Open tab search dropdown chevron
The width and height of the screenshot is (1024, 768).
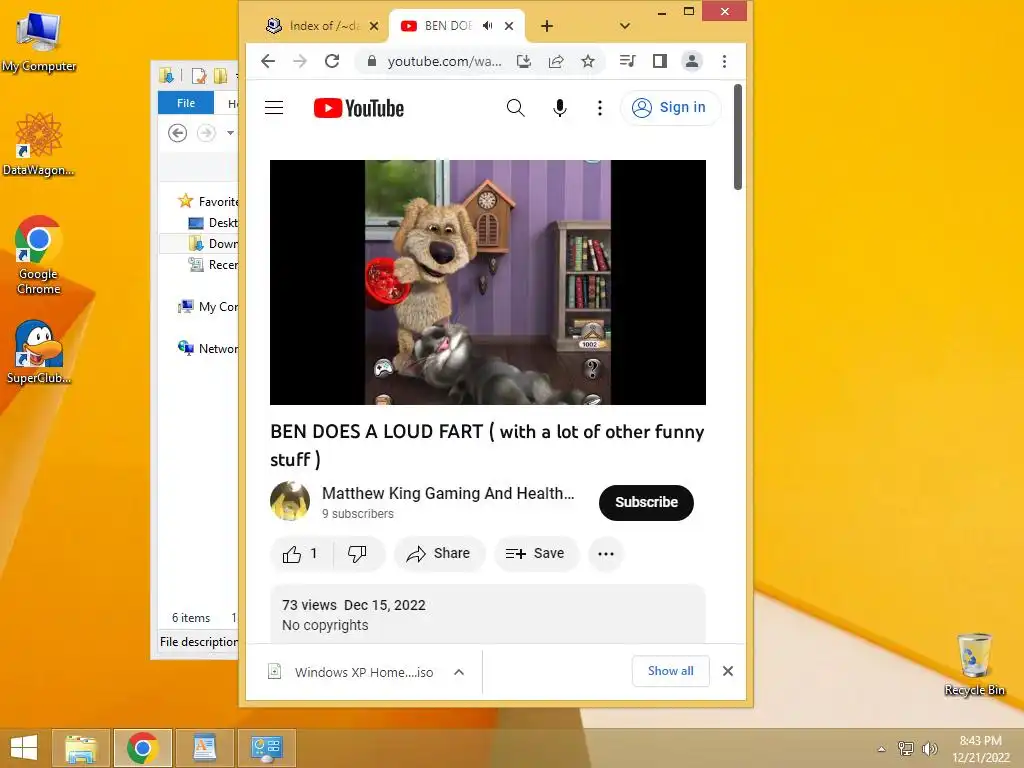[x=624, y=26]
